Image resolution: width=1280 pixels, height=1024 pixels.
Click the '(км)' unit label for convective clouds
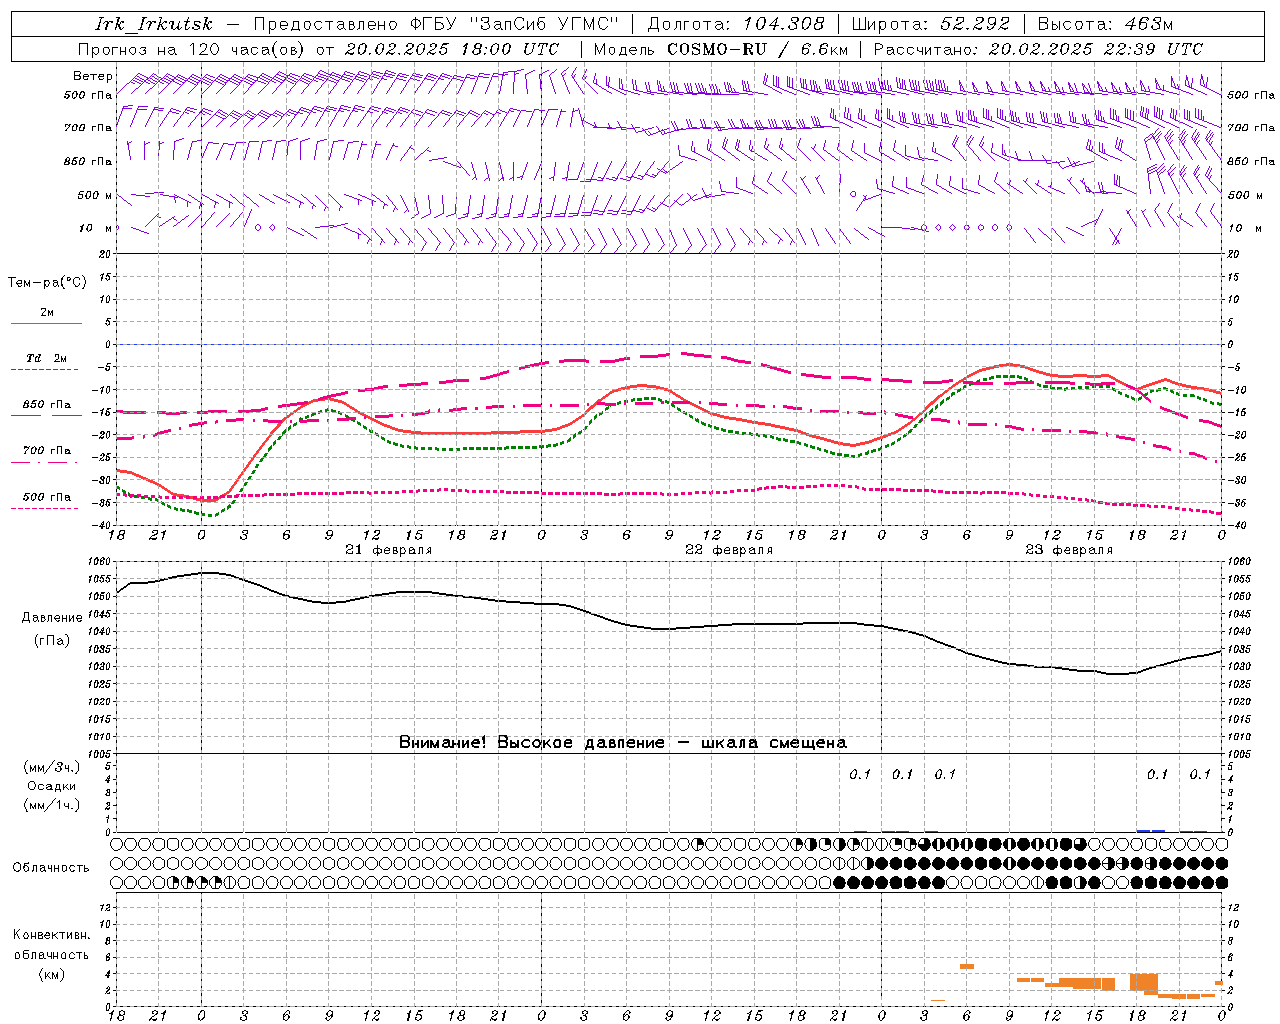point(52,974)
